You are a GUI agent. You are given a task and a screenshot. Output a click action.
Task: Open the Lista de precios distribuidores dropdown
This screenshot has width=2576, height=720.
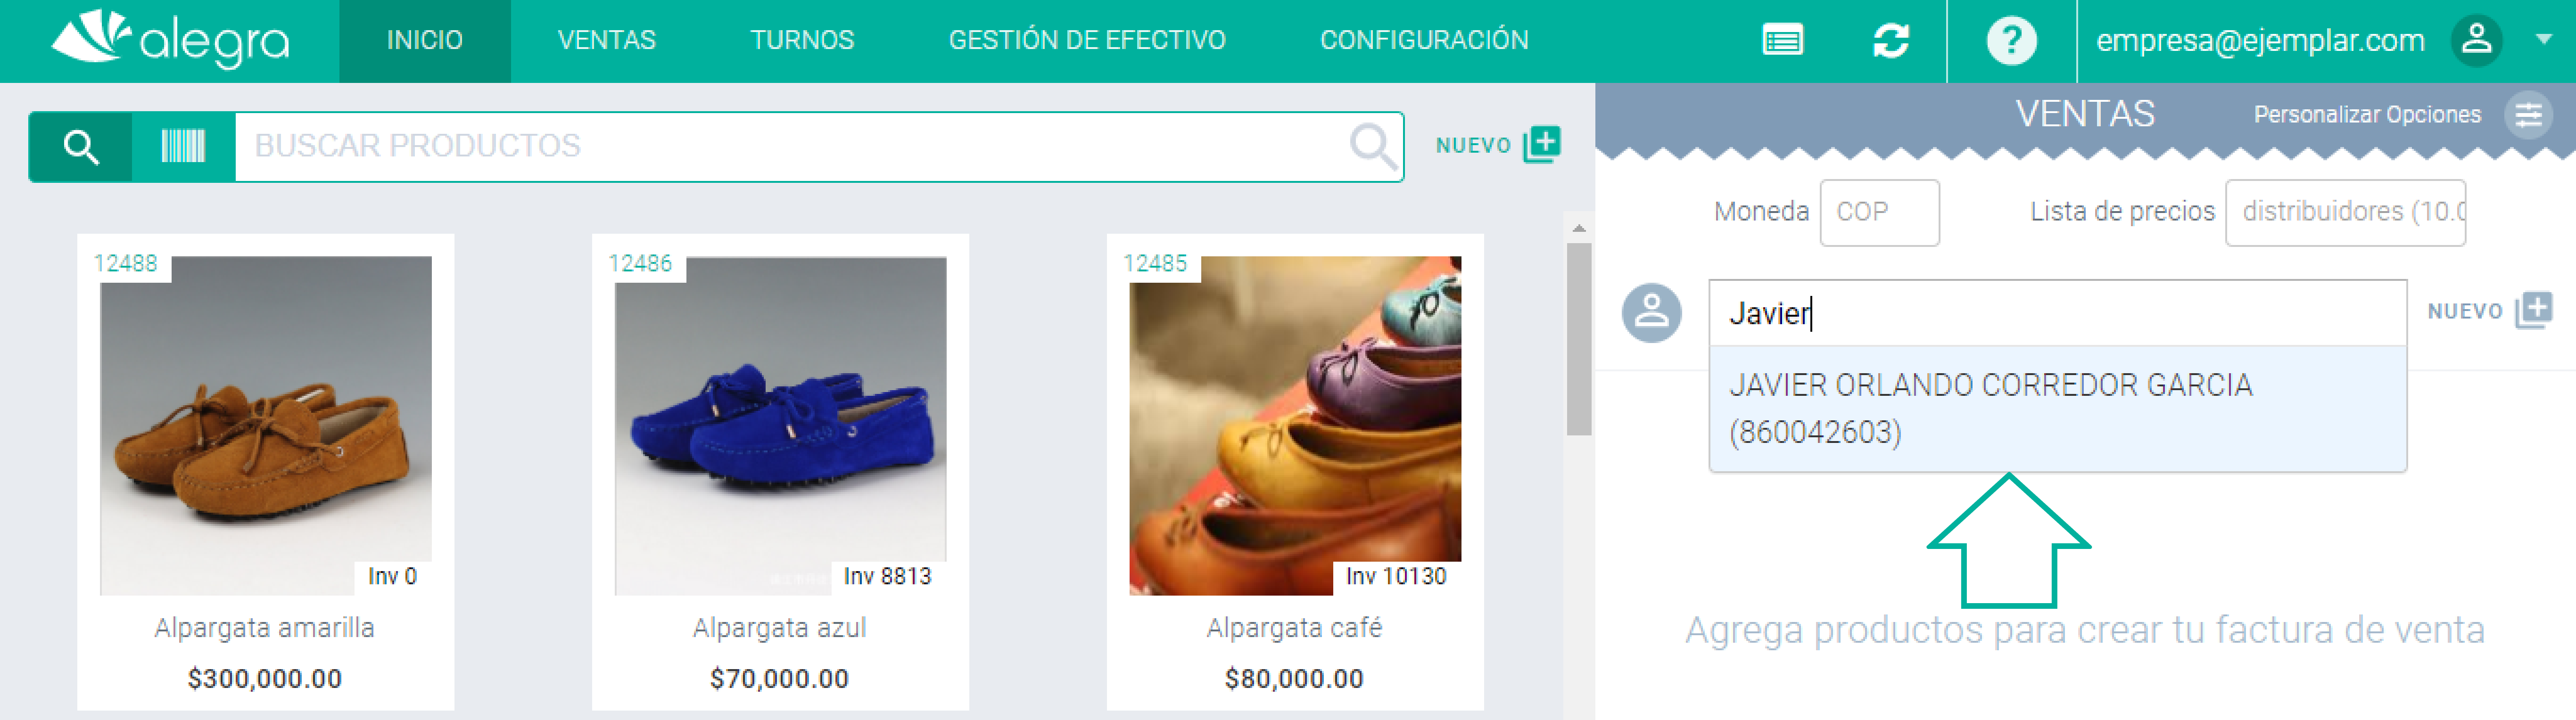(x=2345, y=212)
